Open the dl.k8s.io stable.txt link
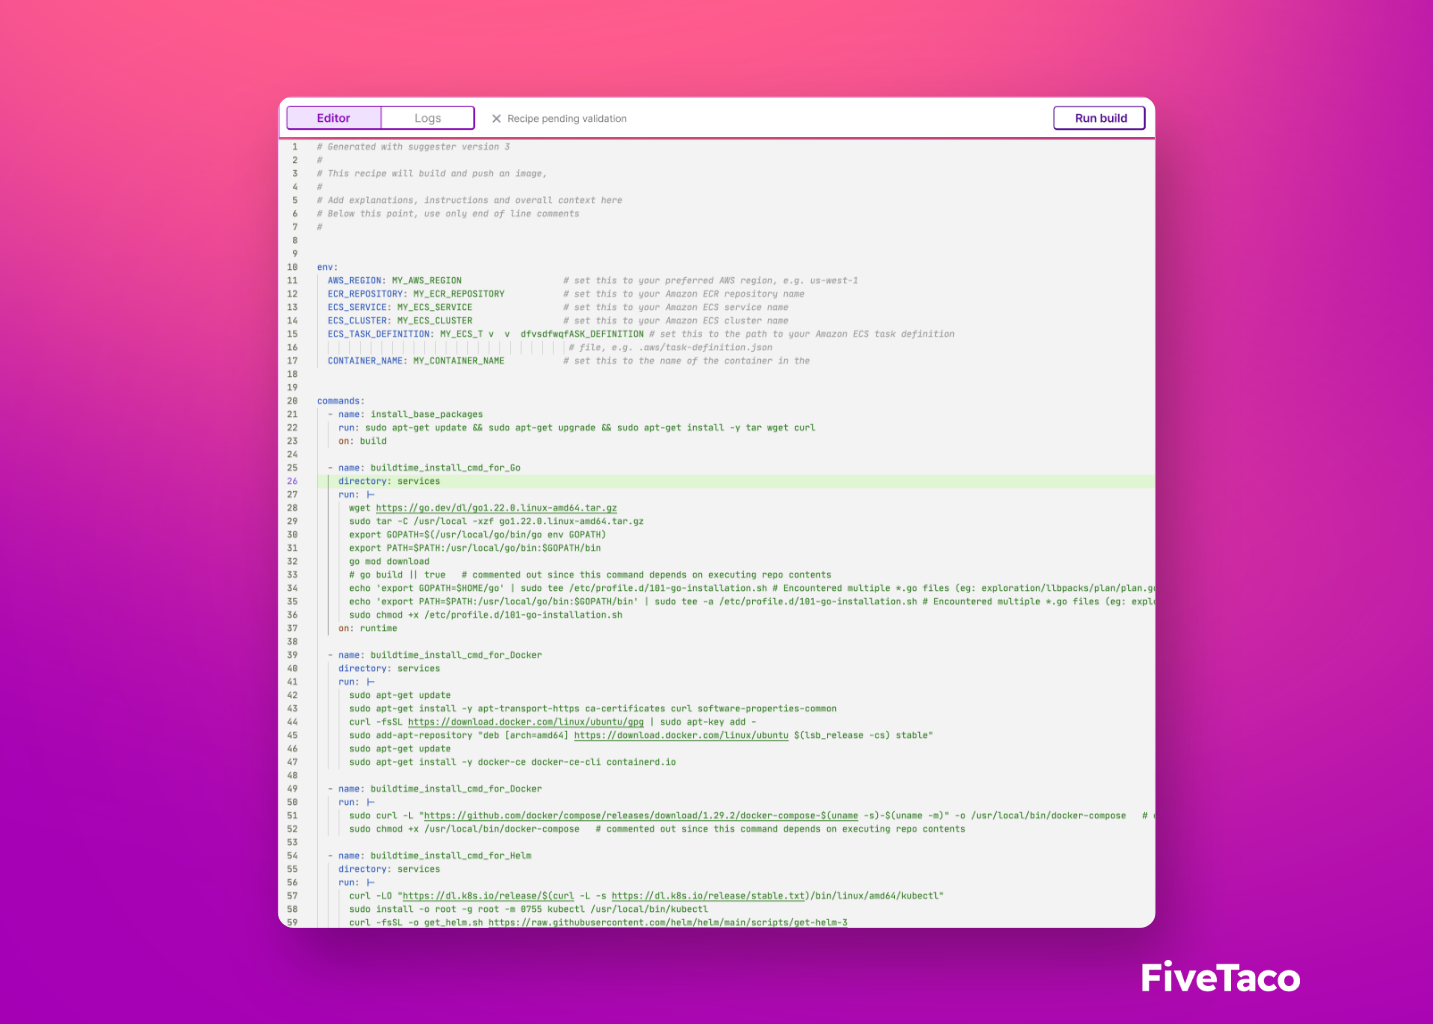Screen dimensions: 1433x1024 (x=709, y=896)
